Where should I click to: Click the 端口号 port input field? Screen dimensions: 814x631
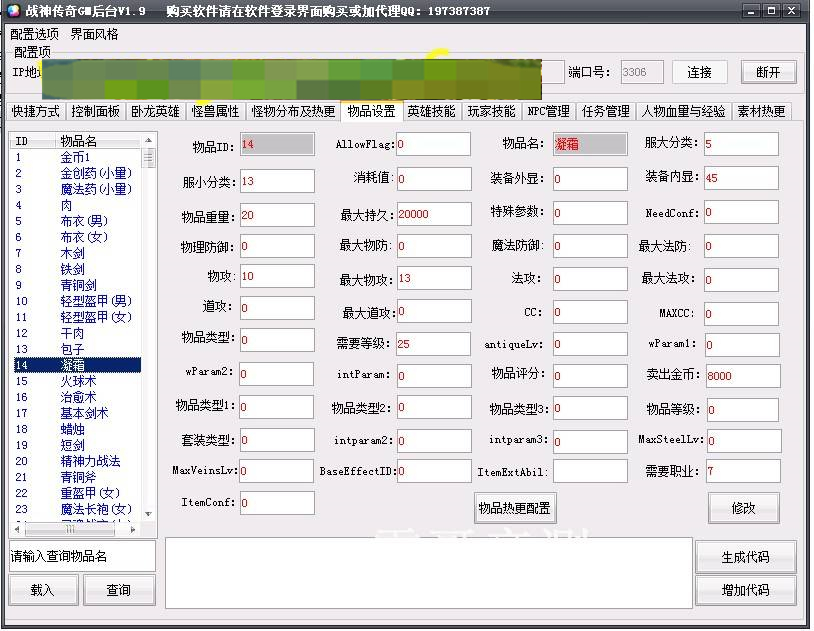click(x=641, y=71)
